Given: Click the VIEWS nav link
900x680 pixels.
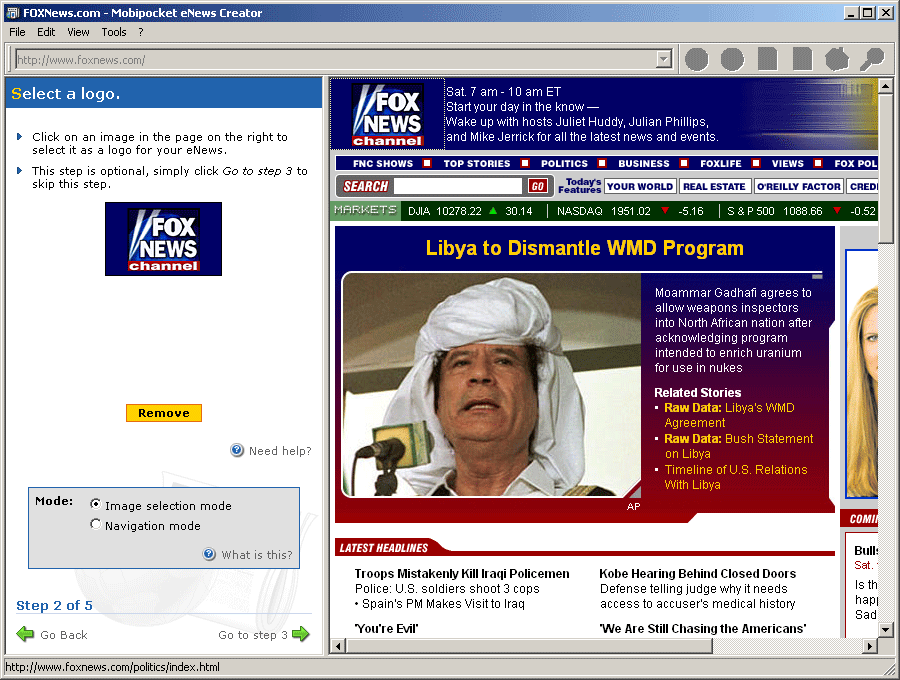Looking at the screenshot, I should (788, 164).
